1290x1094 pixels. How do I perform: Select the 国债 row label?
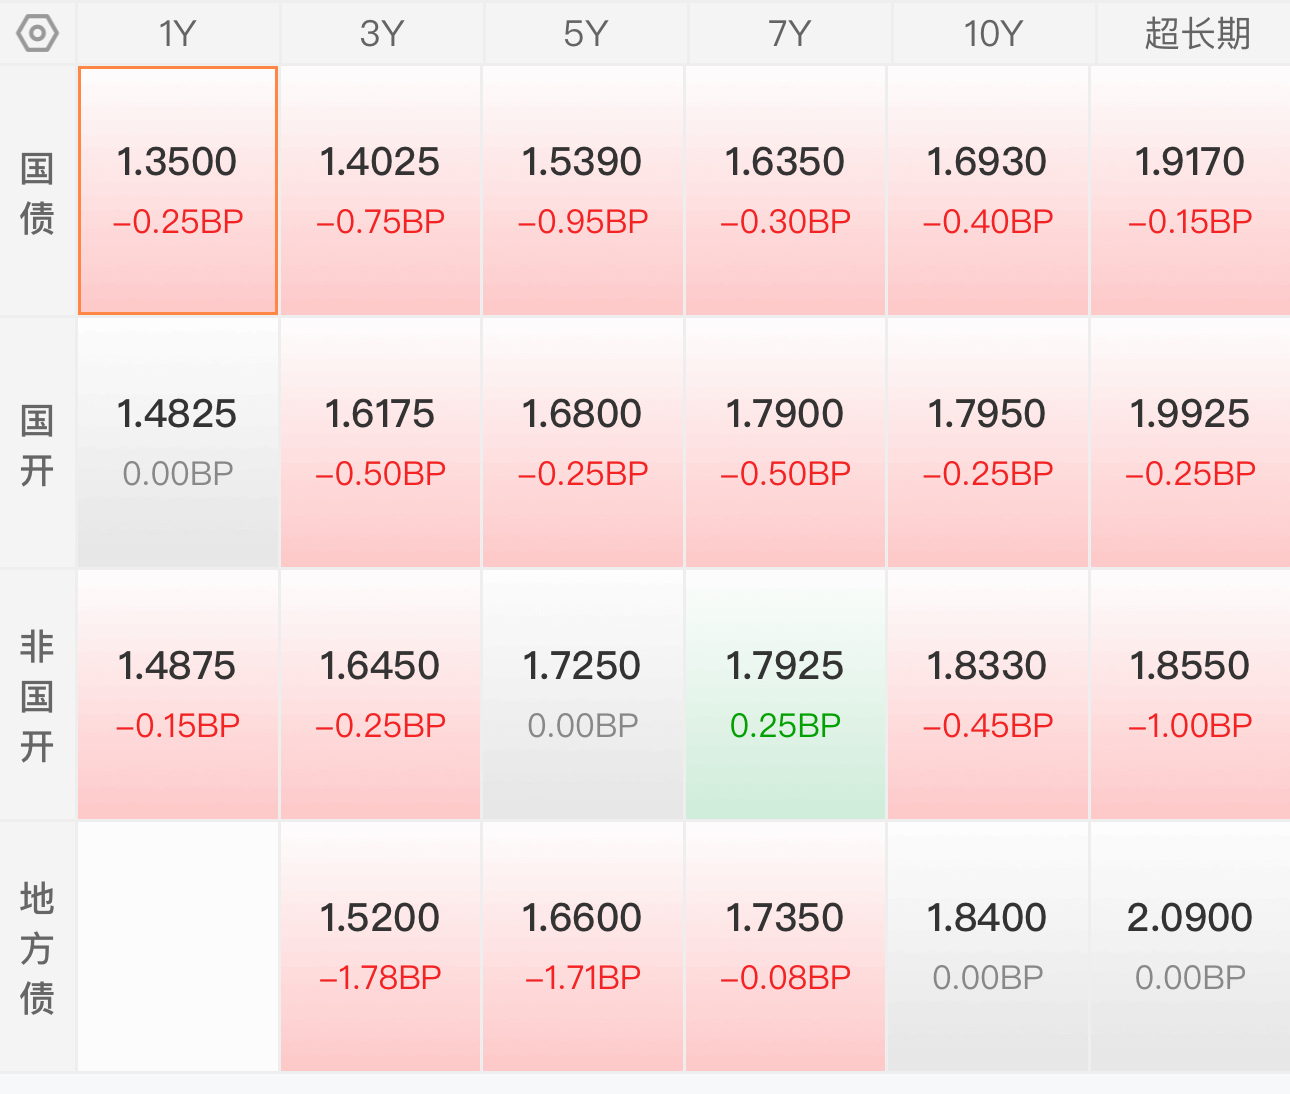click(x=38, y=192)
